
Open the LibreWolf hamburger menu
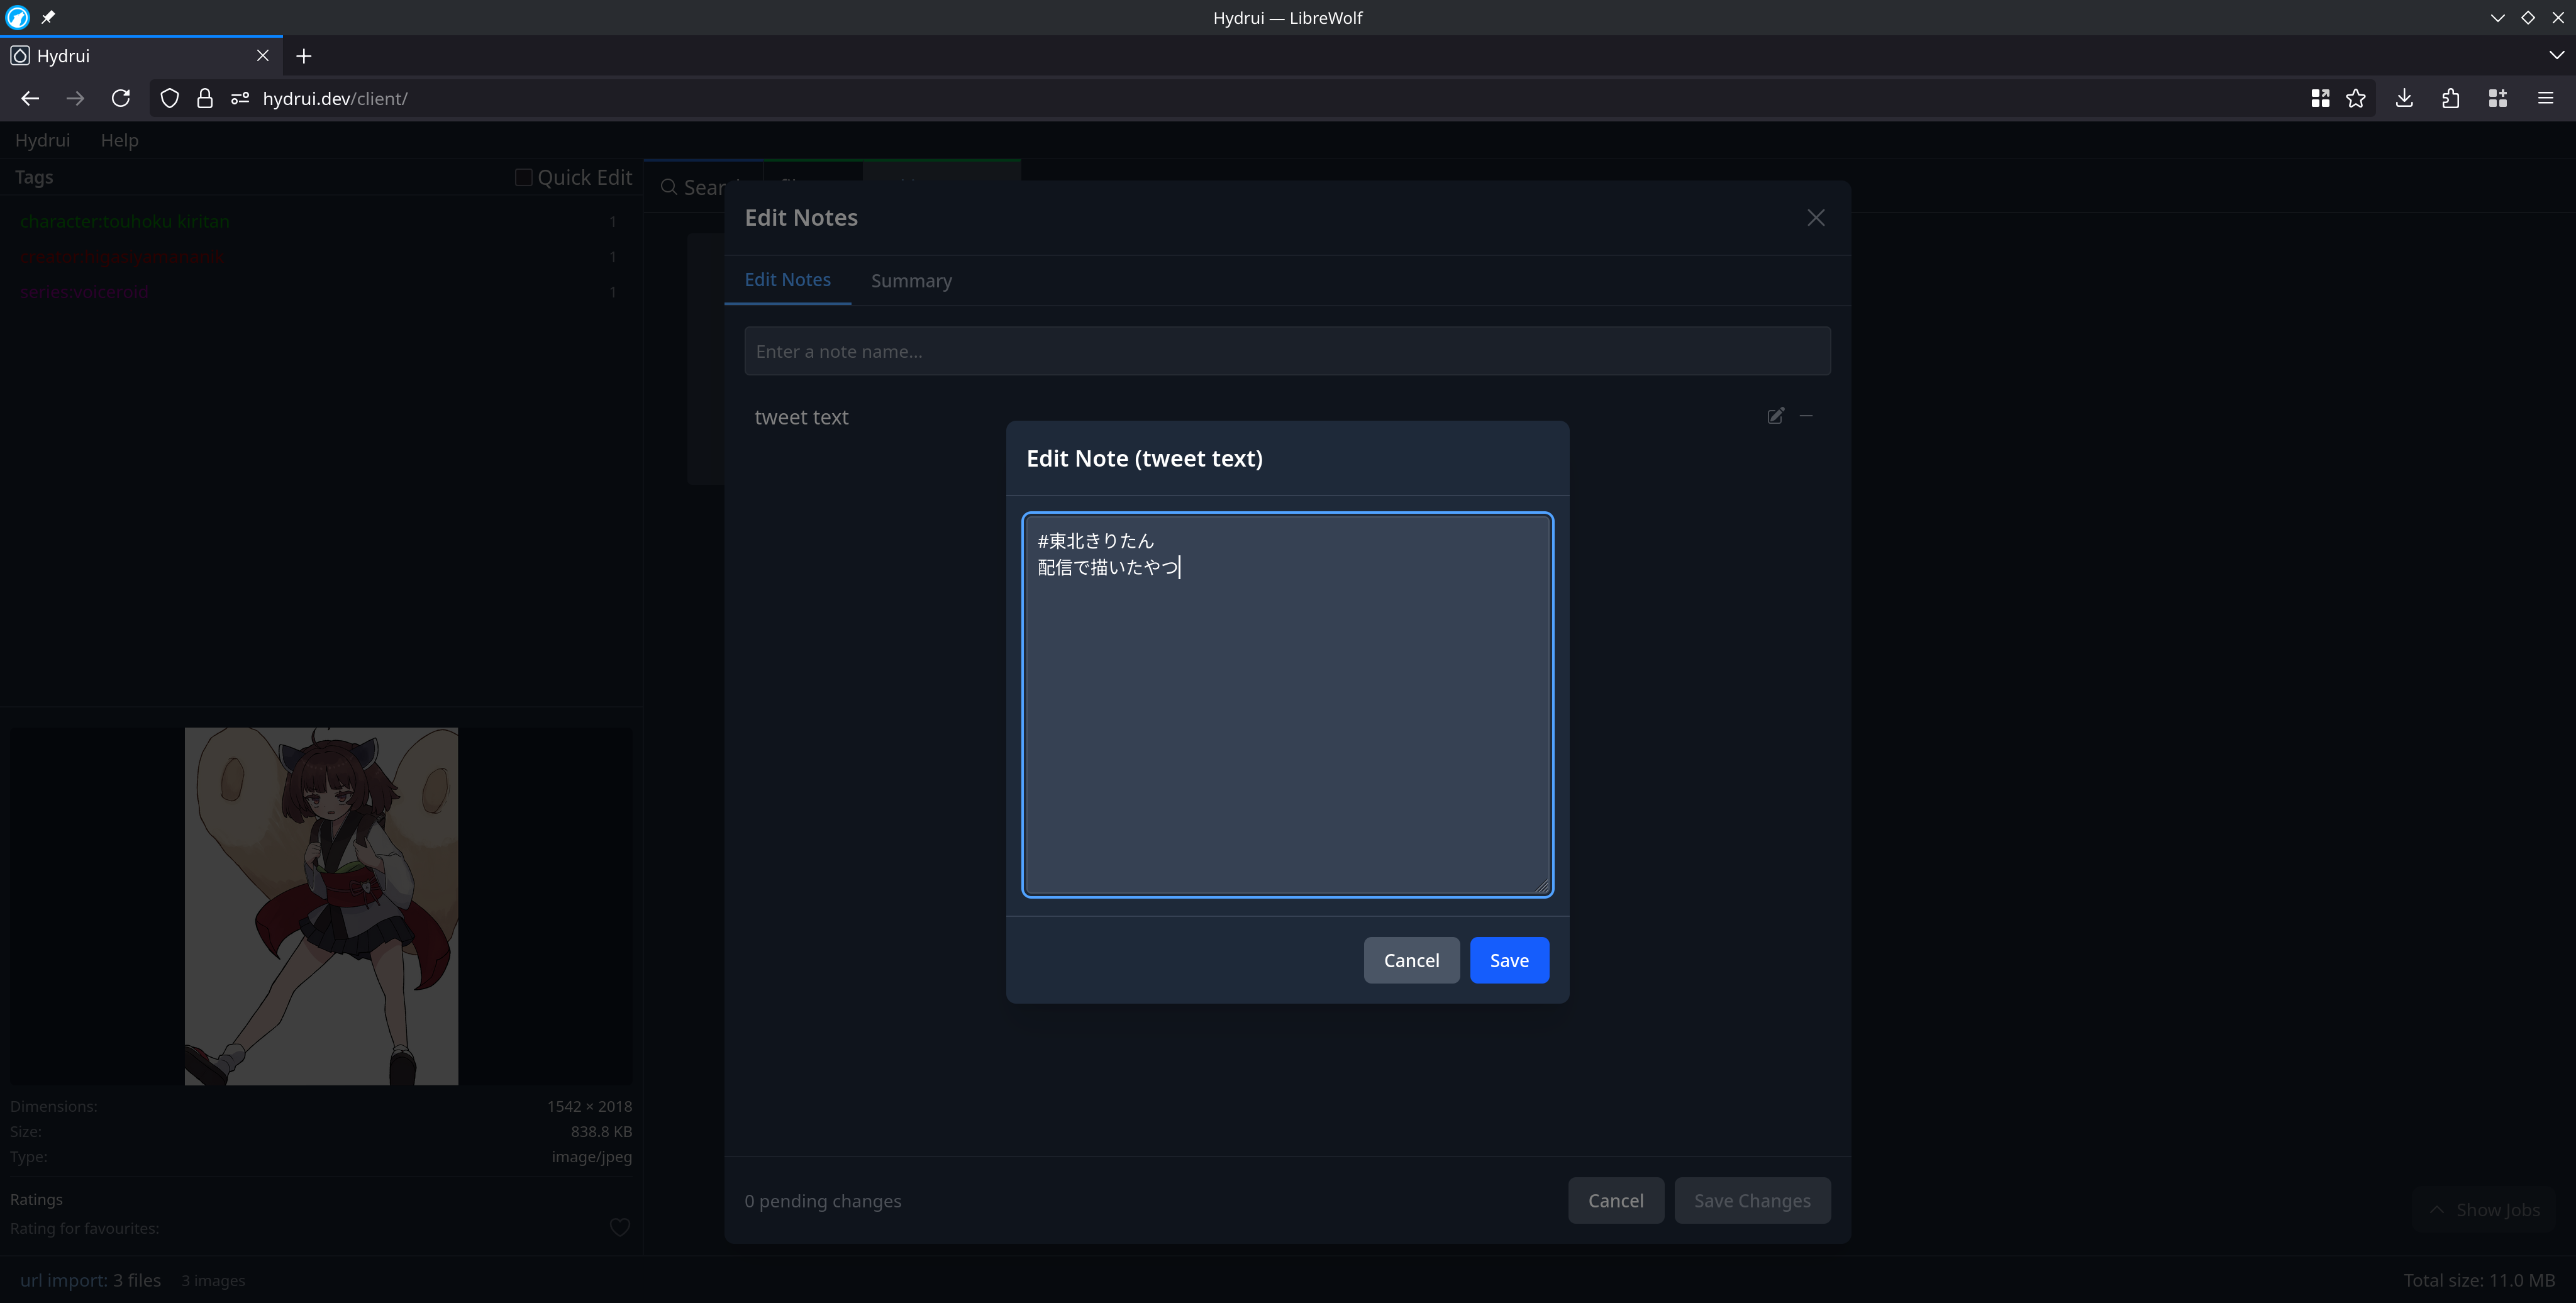[x=2545, y=98]
